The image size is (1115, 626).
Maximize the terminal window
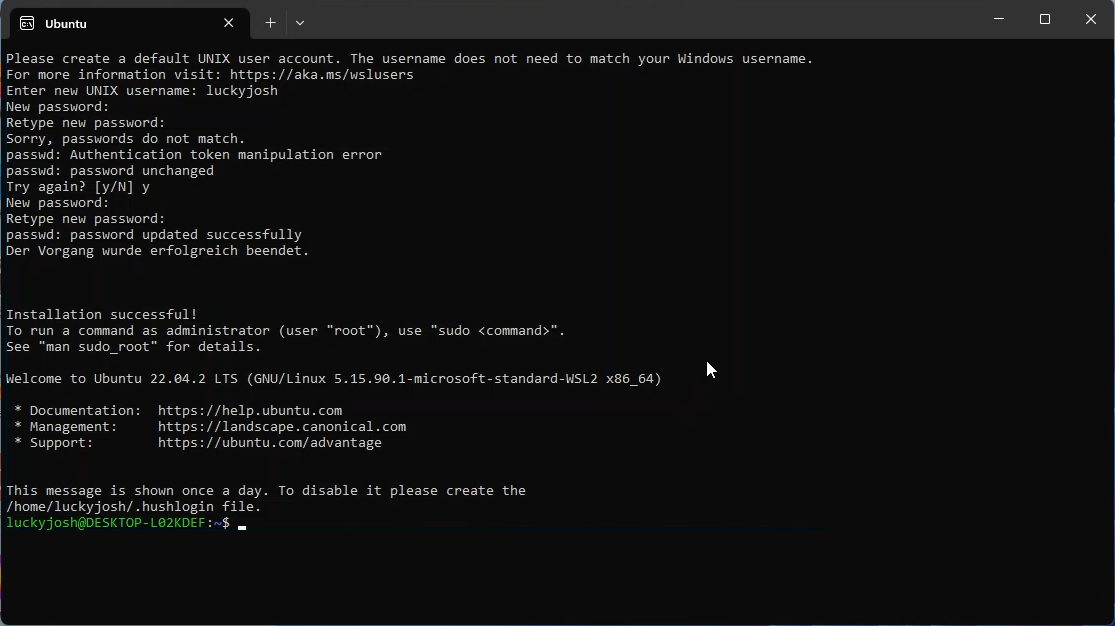pyautogui.click(x=1045, y=19)
